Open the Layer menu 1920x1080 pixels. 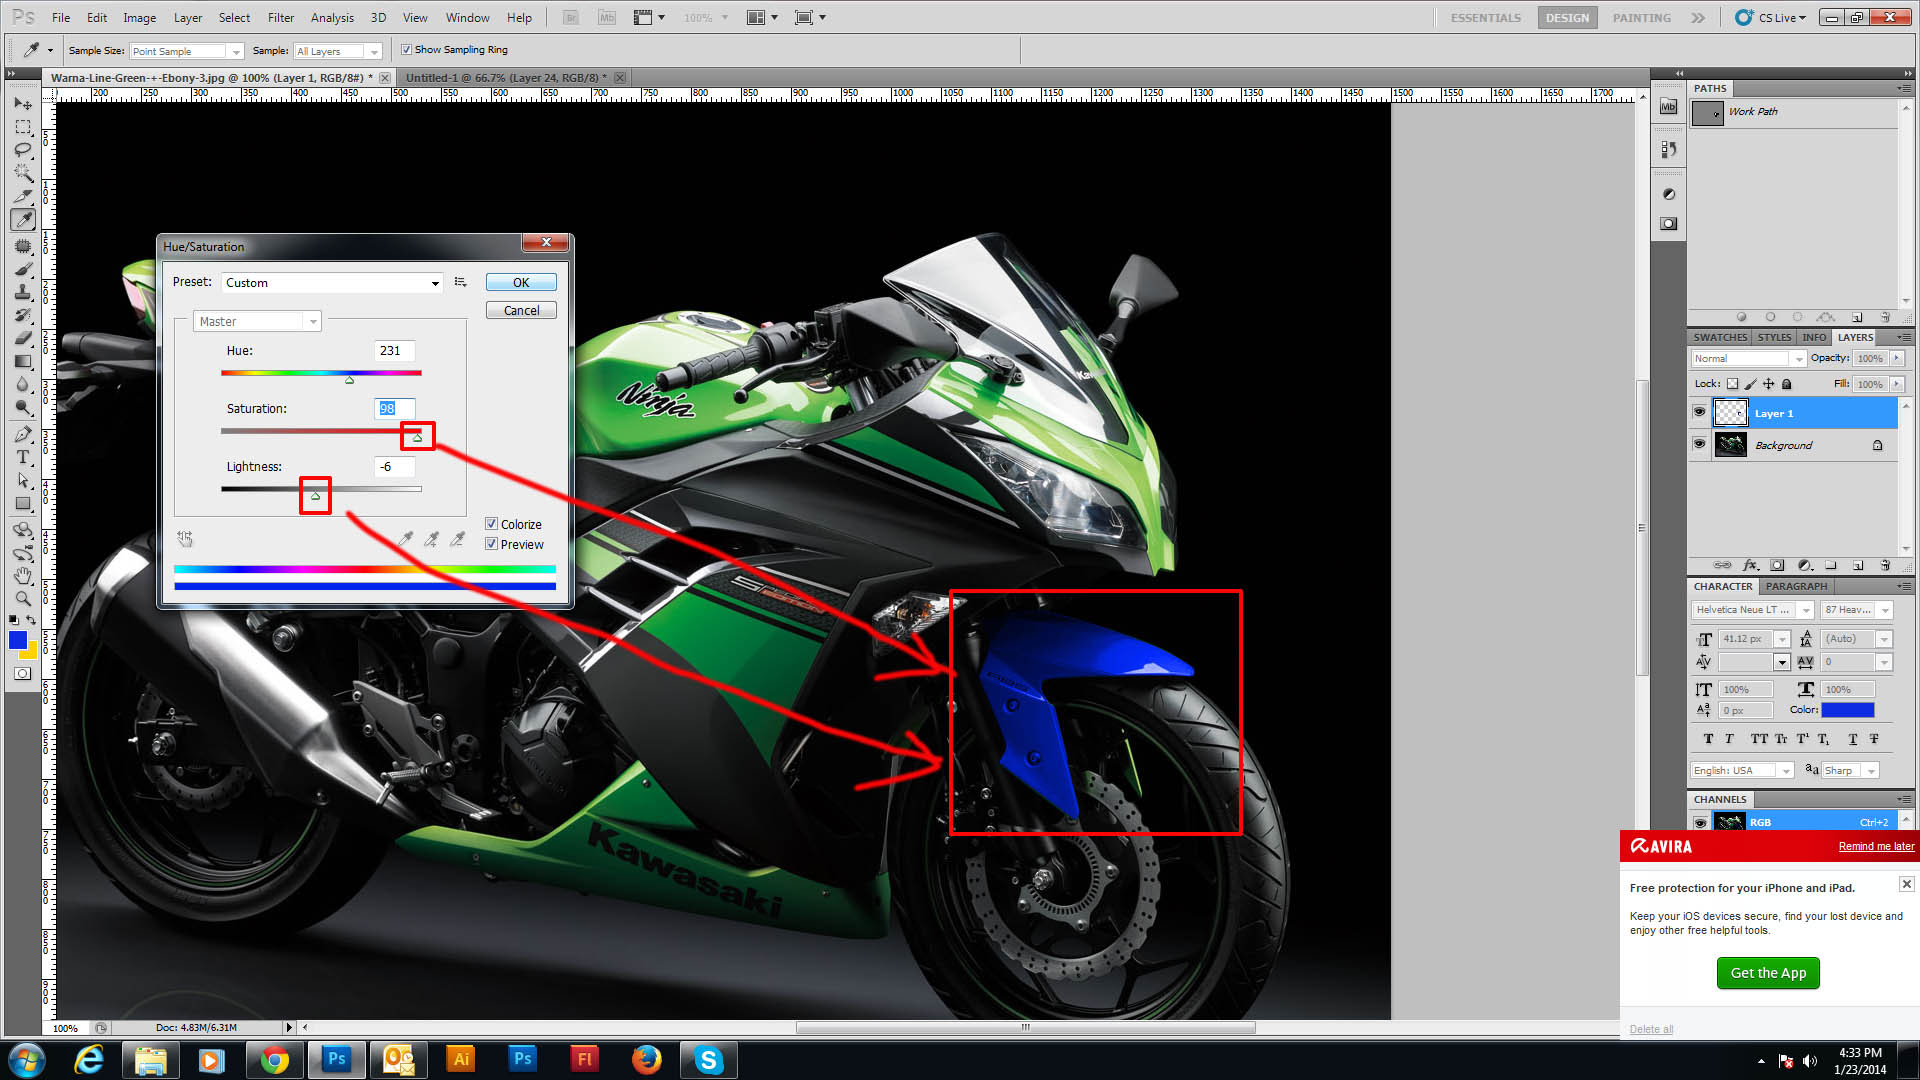pyautogui.click(x=188, y=18)
